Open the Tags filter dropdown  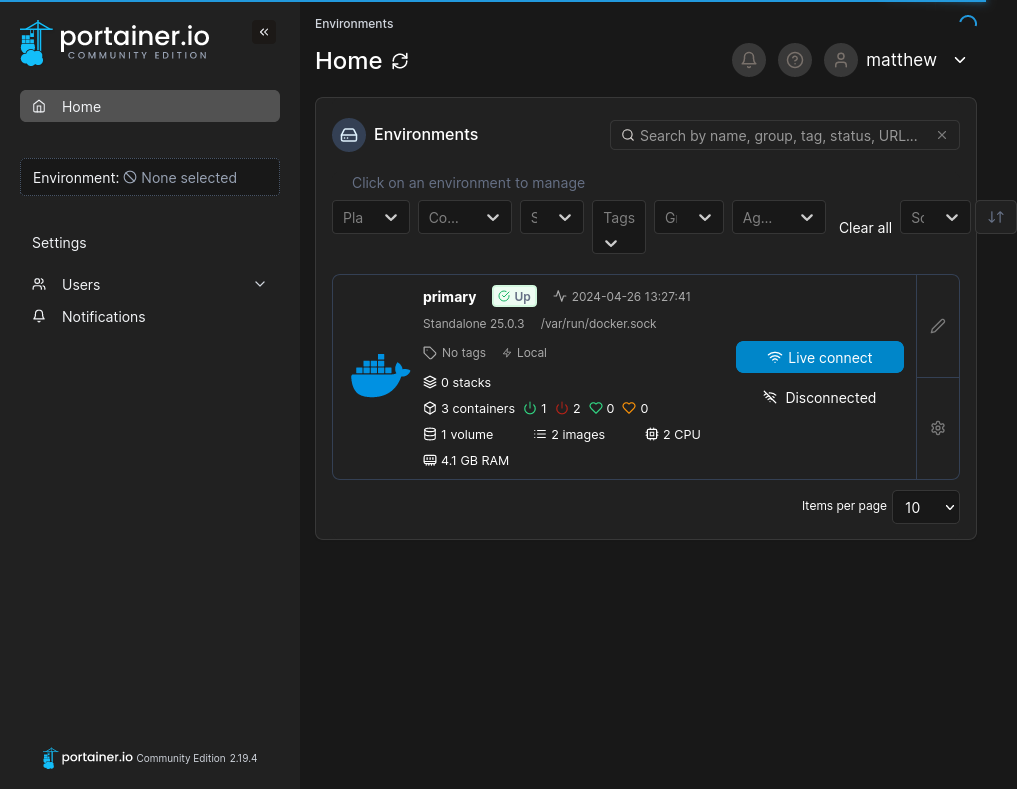click(618, 227)
